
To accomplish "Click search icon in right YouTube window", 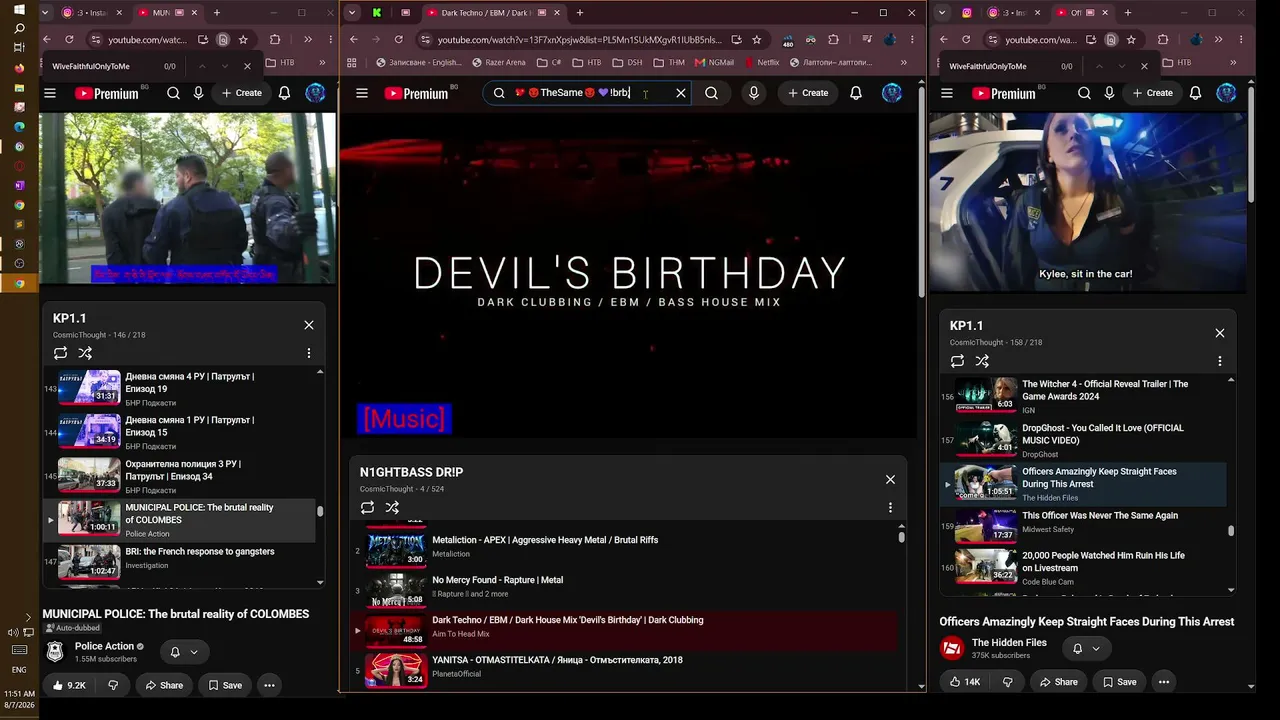I will [1084, 93].
